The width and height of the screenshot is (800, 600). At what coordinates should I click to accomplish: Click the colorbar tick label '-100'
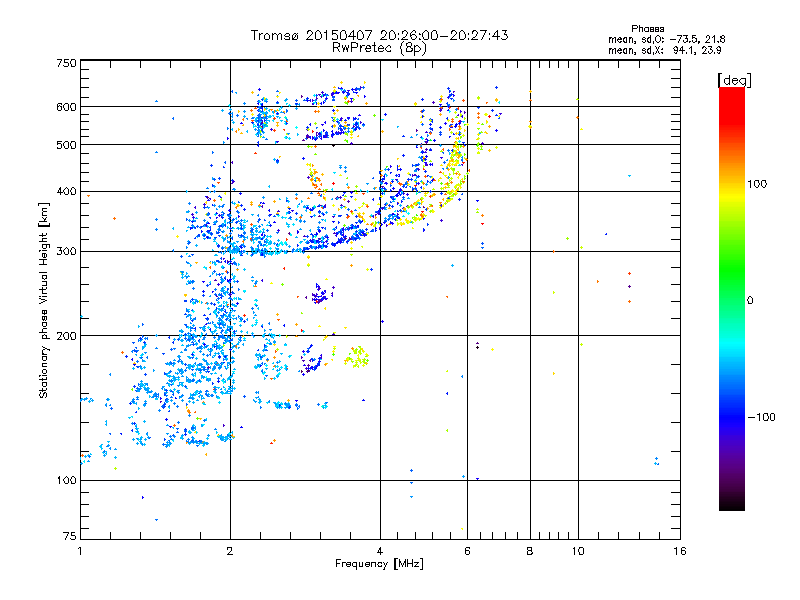tap(761, 417)
